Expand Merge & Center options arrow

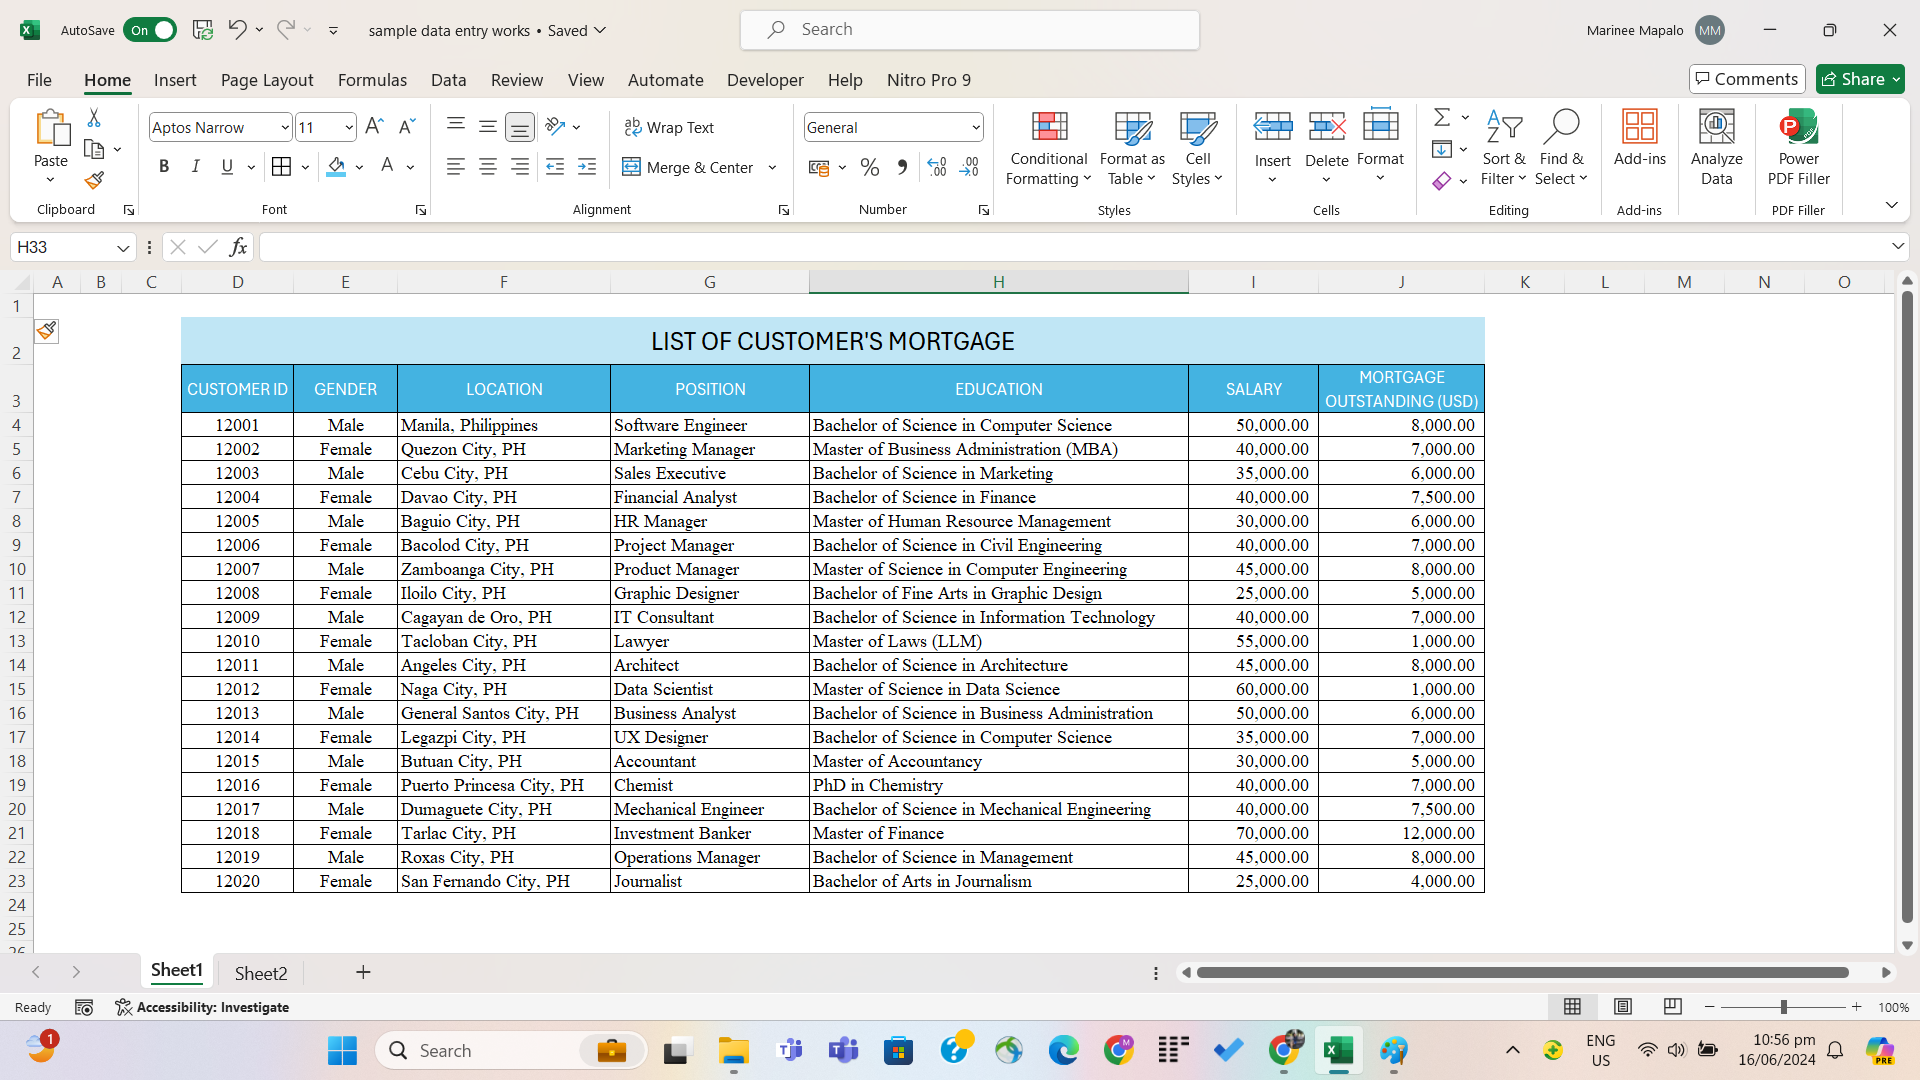click(x=772, y=167)
